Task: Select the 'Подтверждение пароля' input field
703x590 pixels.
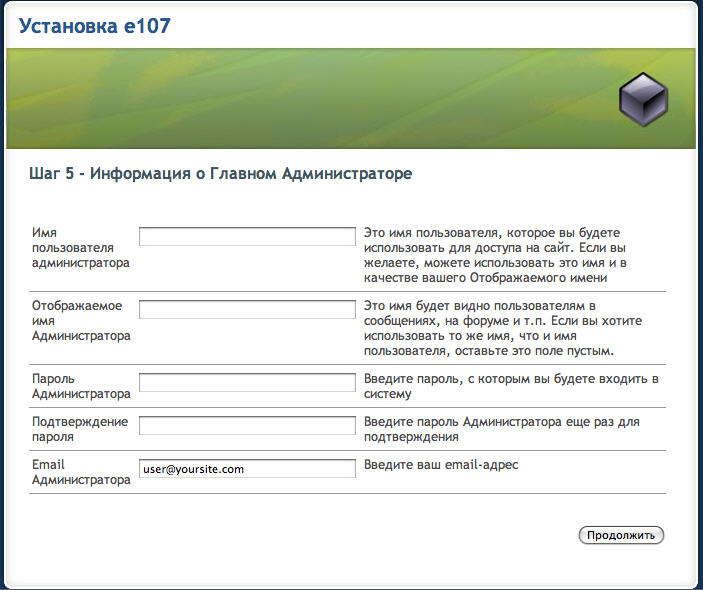Action: (247, 426)
